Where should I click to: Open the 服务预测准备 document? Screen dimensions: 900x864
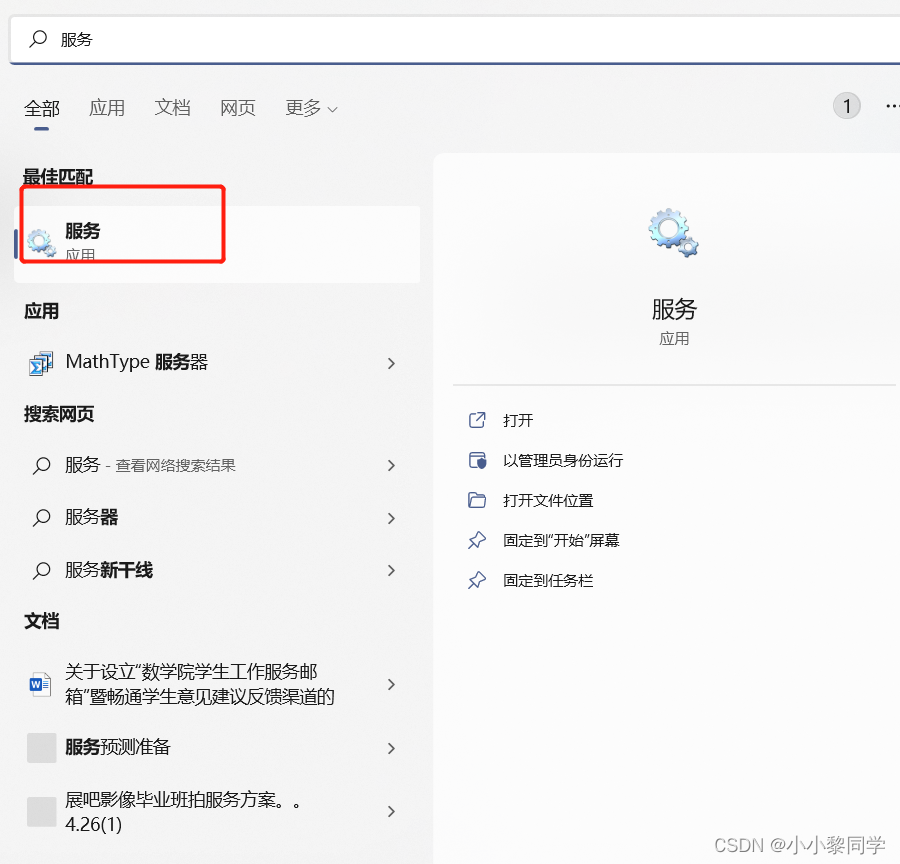pyautogui.click(x=118, y=747)
